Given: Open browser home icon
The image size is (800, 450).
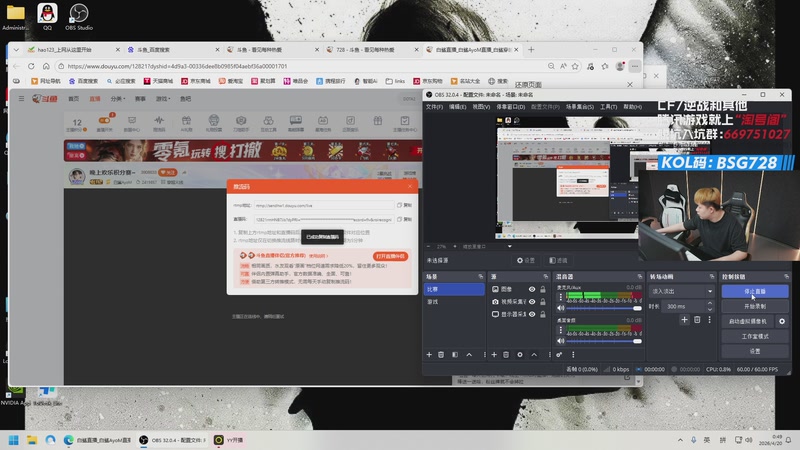Looking at the screenshot, I should (46, 66).
